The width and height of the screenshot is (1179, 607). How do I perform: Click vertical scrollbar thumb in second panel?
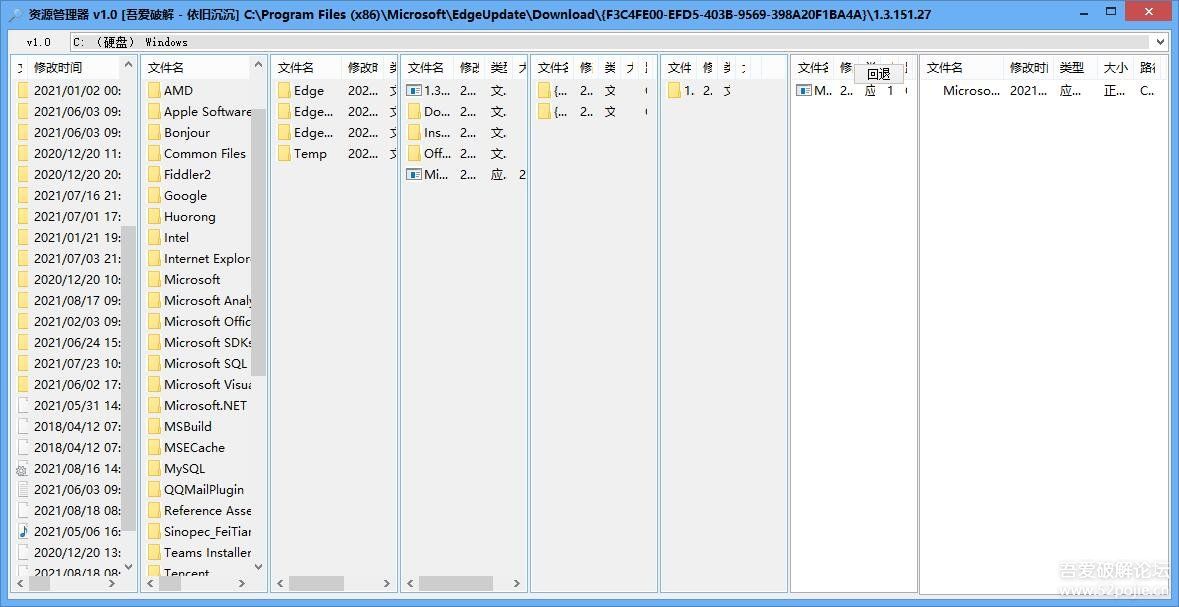click(x=258, y=242)
